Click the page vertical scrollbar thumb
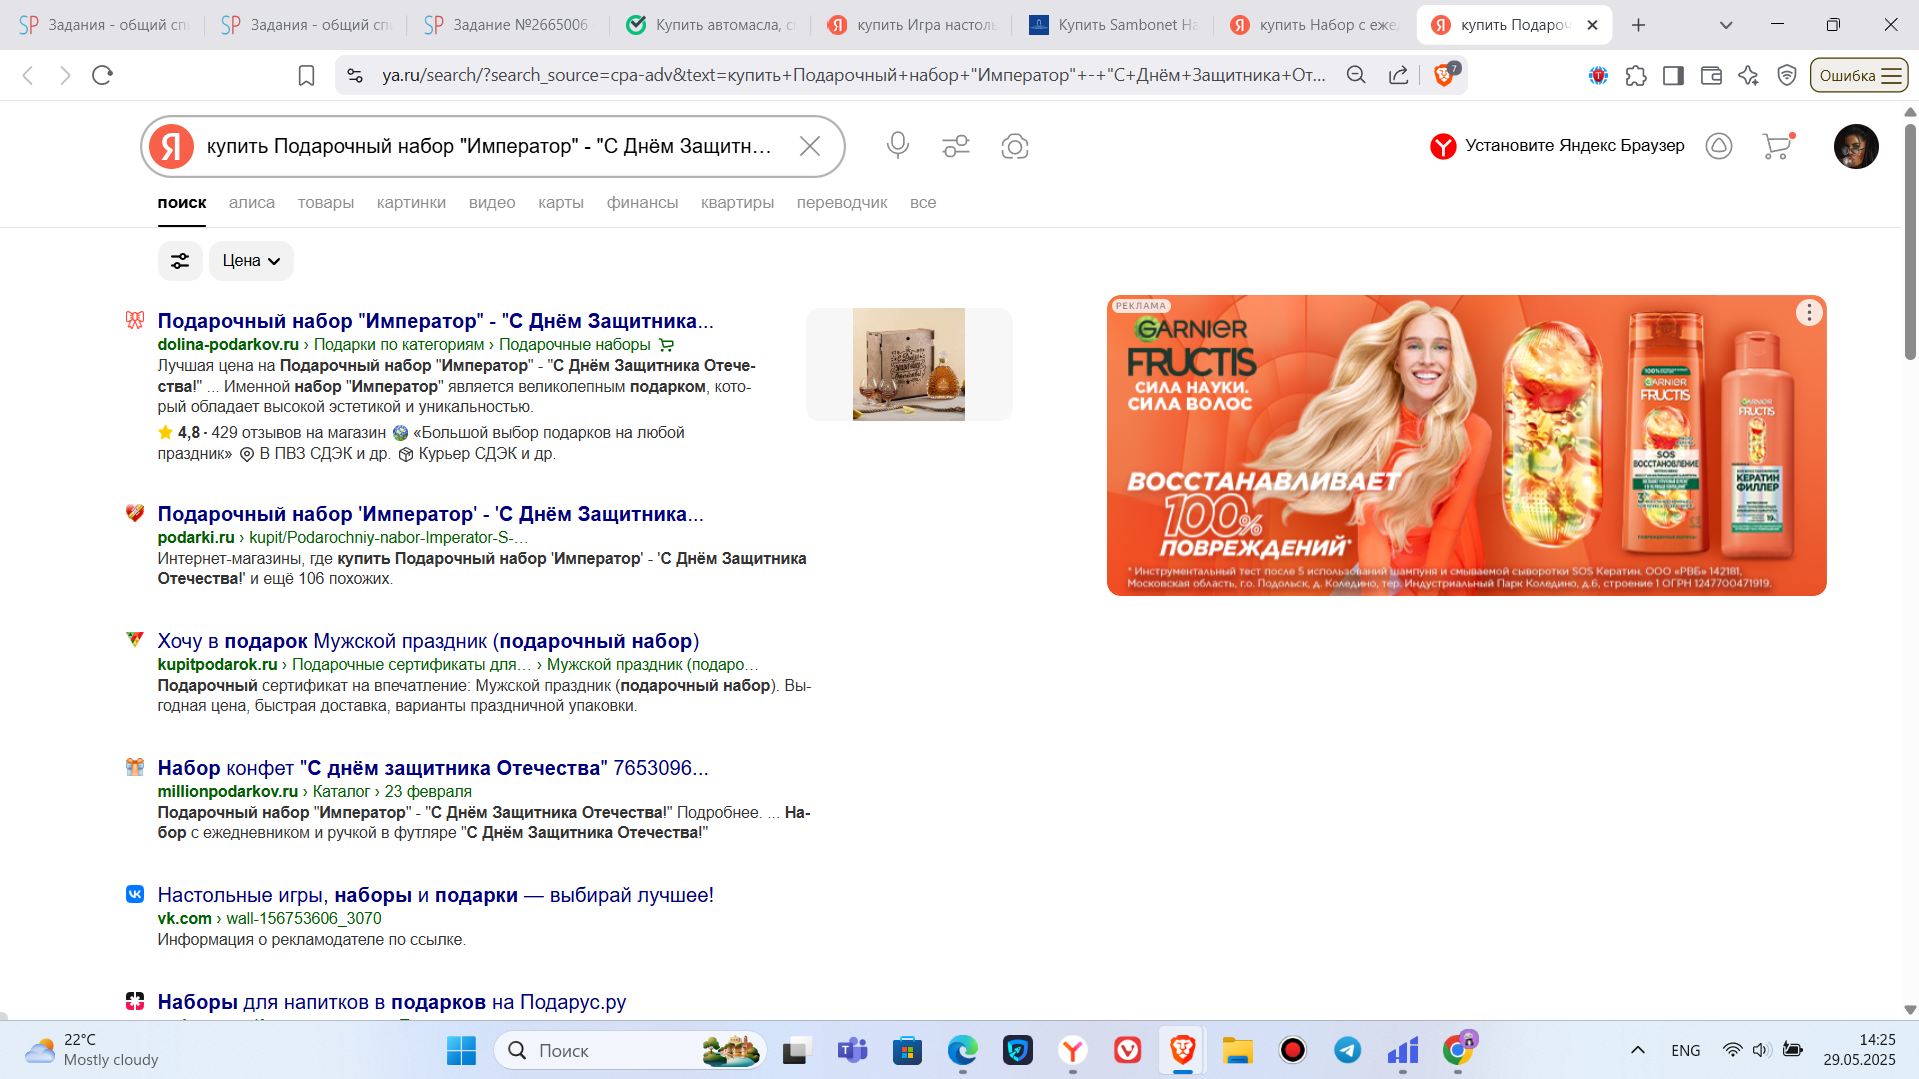 click(1910, 240)
